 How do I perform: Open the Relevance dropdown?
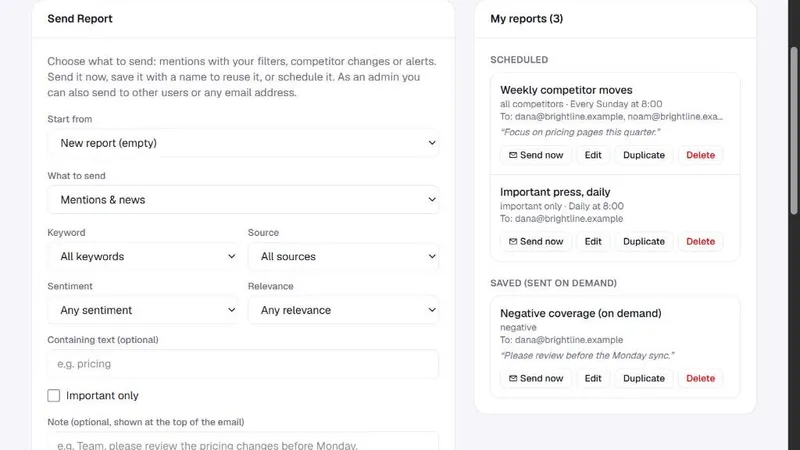[x=343, y=310]
